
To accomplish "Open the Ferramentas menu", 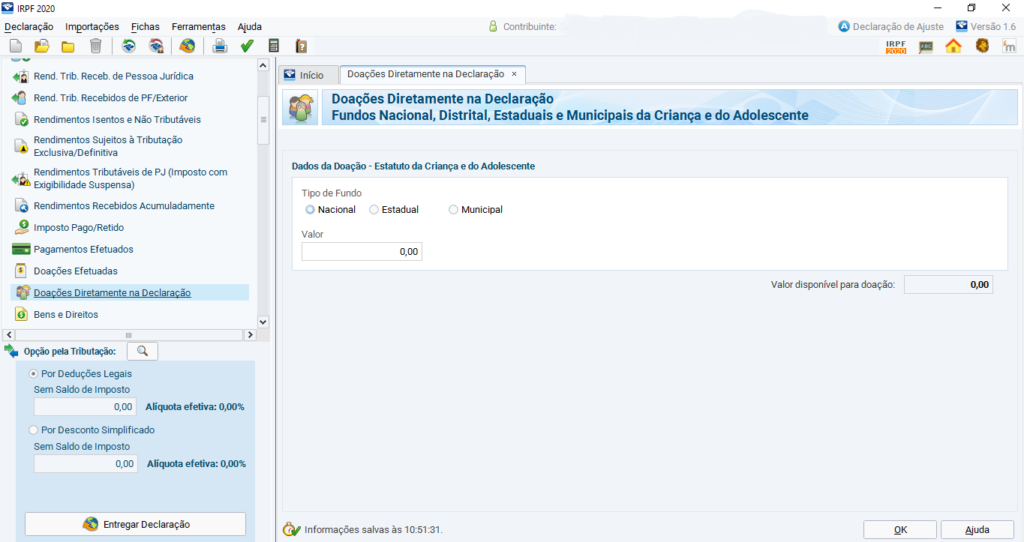I will click(x=198, y=26).
